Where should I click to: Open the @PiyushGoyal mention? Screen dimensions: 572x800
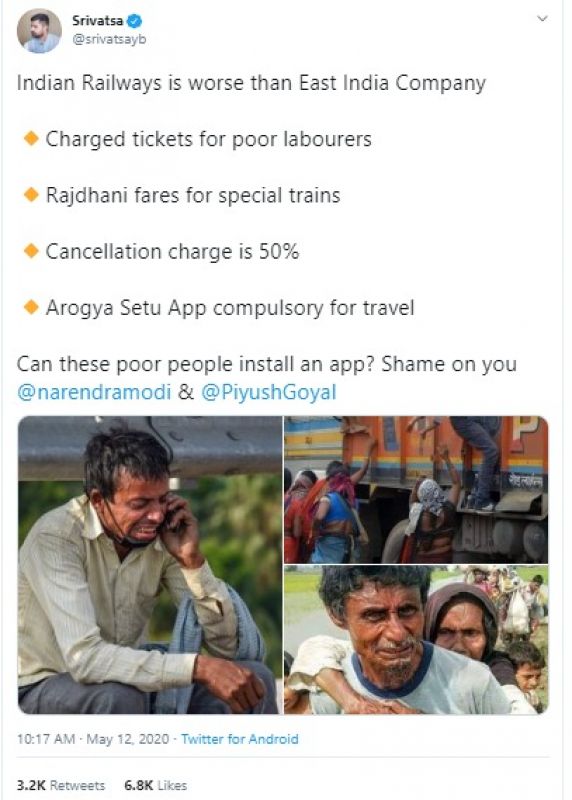click(269, 392)
